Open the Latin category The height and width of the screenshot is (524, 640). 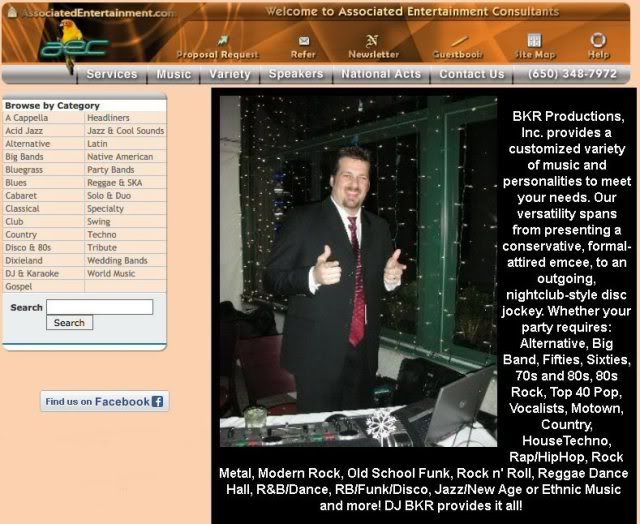pyautogui.click(x=97, y=144)
